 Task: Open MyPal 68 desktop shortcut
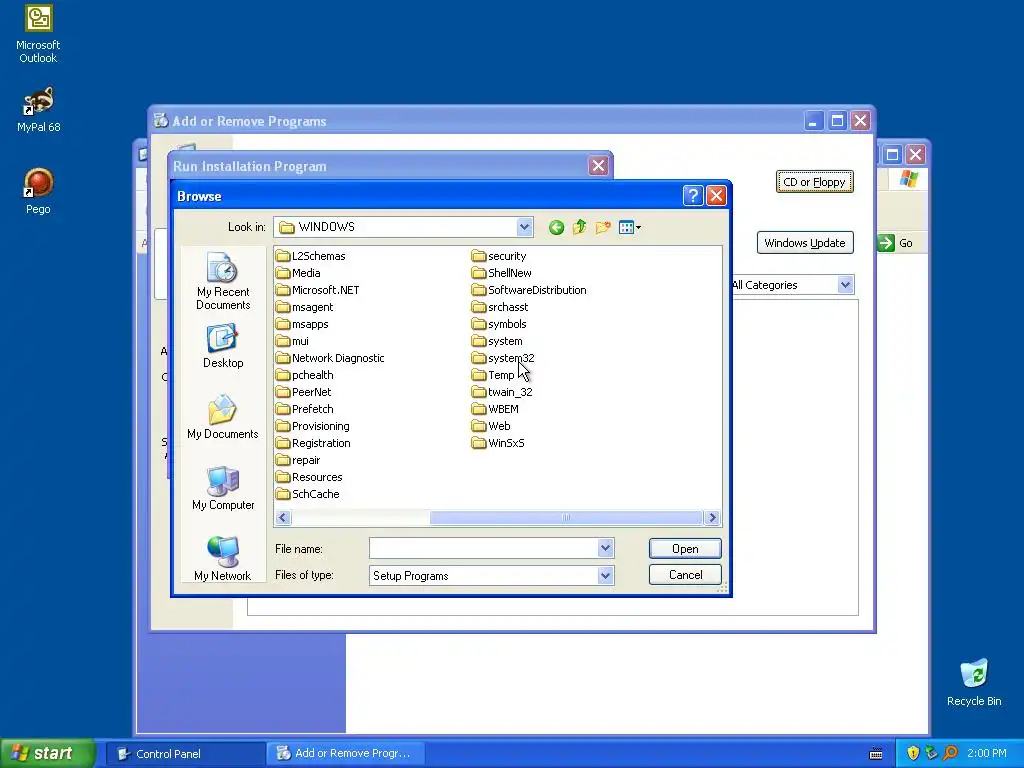coord(38,110)
